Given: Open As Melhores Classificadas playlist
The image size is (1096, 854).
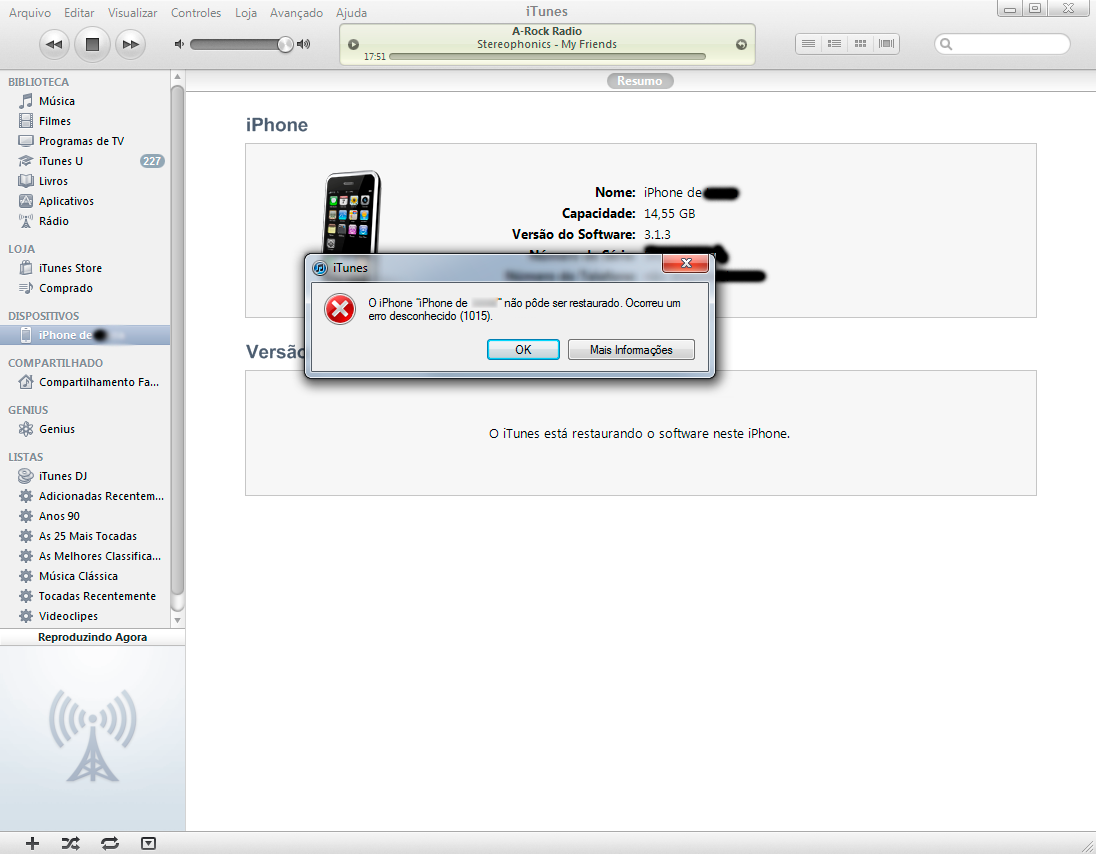Looking at the screenshot, I should coord(85,556).
